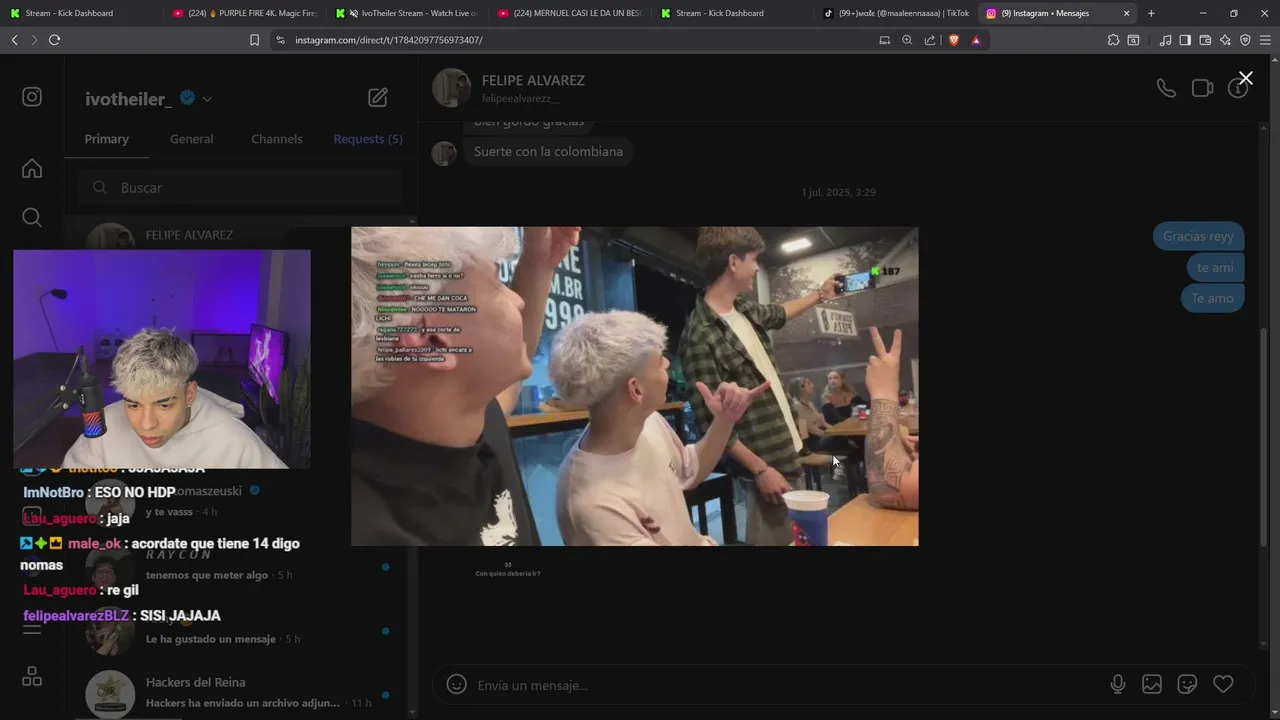Bookmark this page icon in address bar
The width and height of the screenshot is (1280, 720).
click(x=254, y=40)
